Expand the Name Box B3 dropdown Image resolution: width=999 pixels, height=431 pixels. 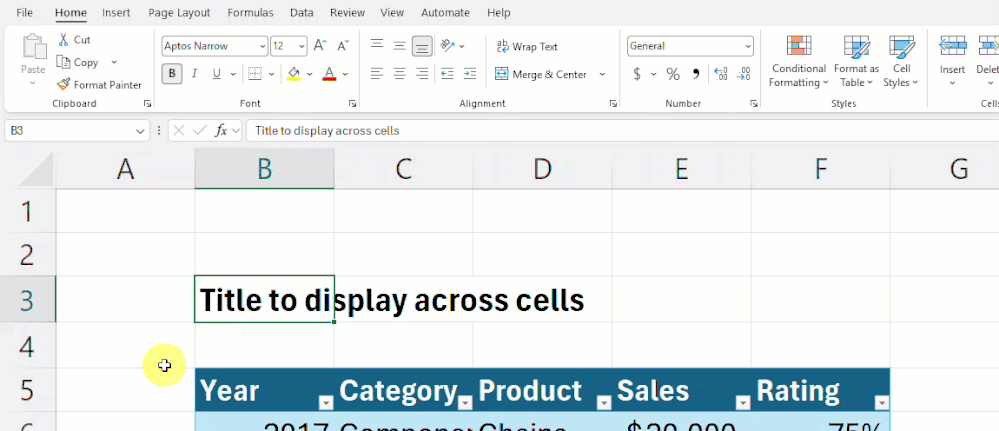[x=140, y=131]
